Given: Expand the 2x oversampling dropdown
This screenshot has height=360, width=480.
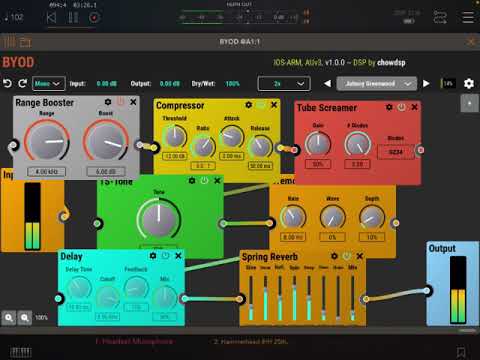Looking at the screenshot, I should (284, 84).
